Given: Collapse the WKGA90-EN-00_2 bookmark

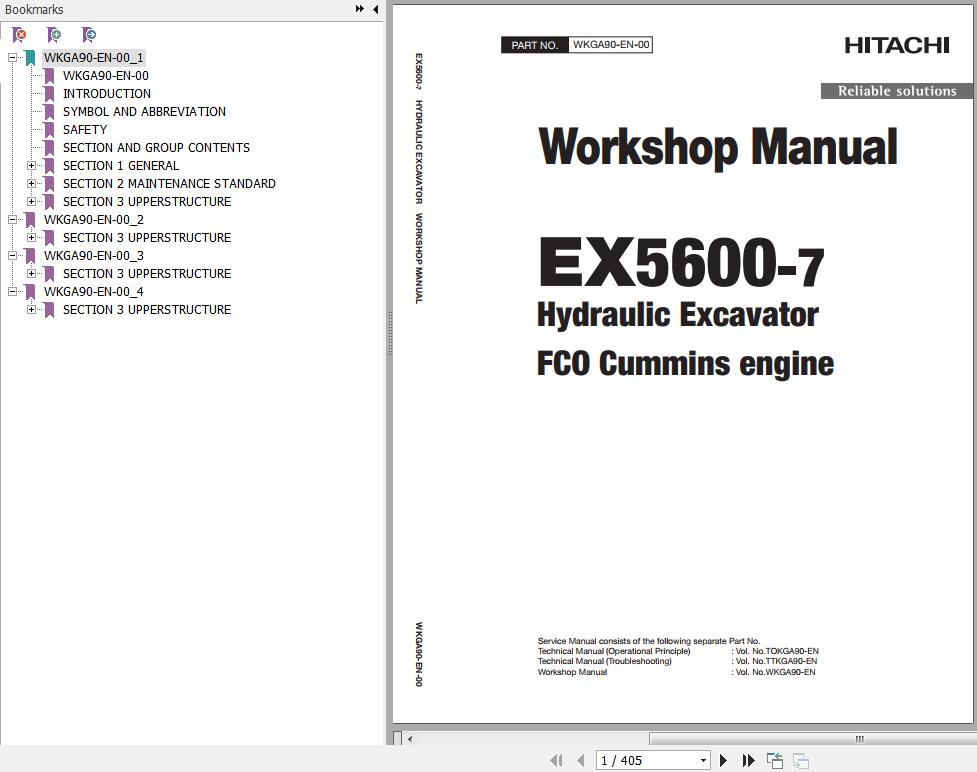Looking at the screenshot, I should click(12, 219).
